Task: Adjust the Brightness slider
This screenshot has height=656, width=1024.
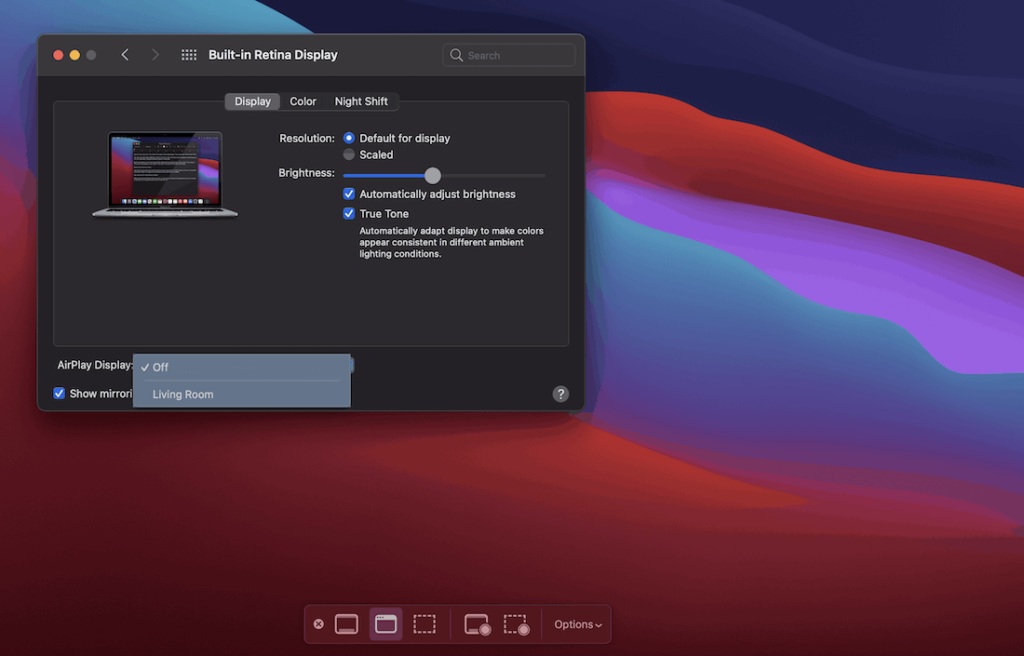Action: (x=432, y=175)
